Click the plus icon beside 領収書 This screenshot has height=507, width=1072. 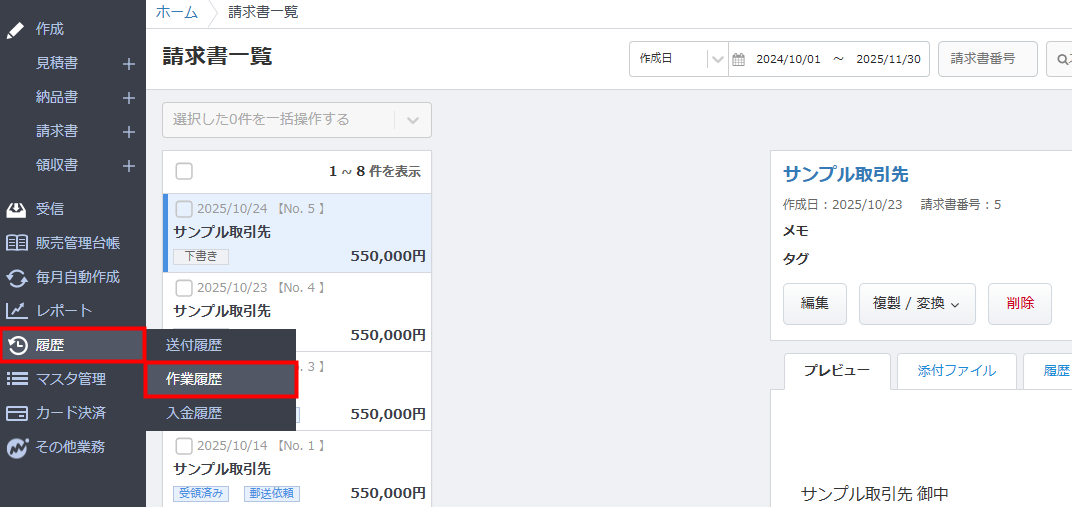point(128,166)
